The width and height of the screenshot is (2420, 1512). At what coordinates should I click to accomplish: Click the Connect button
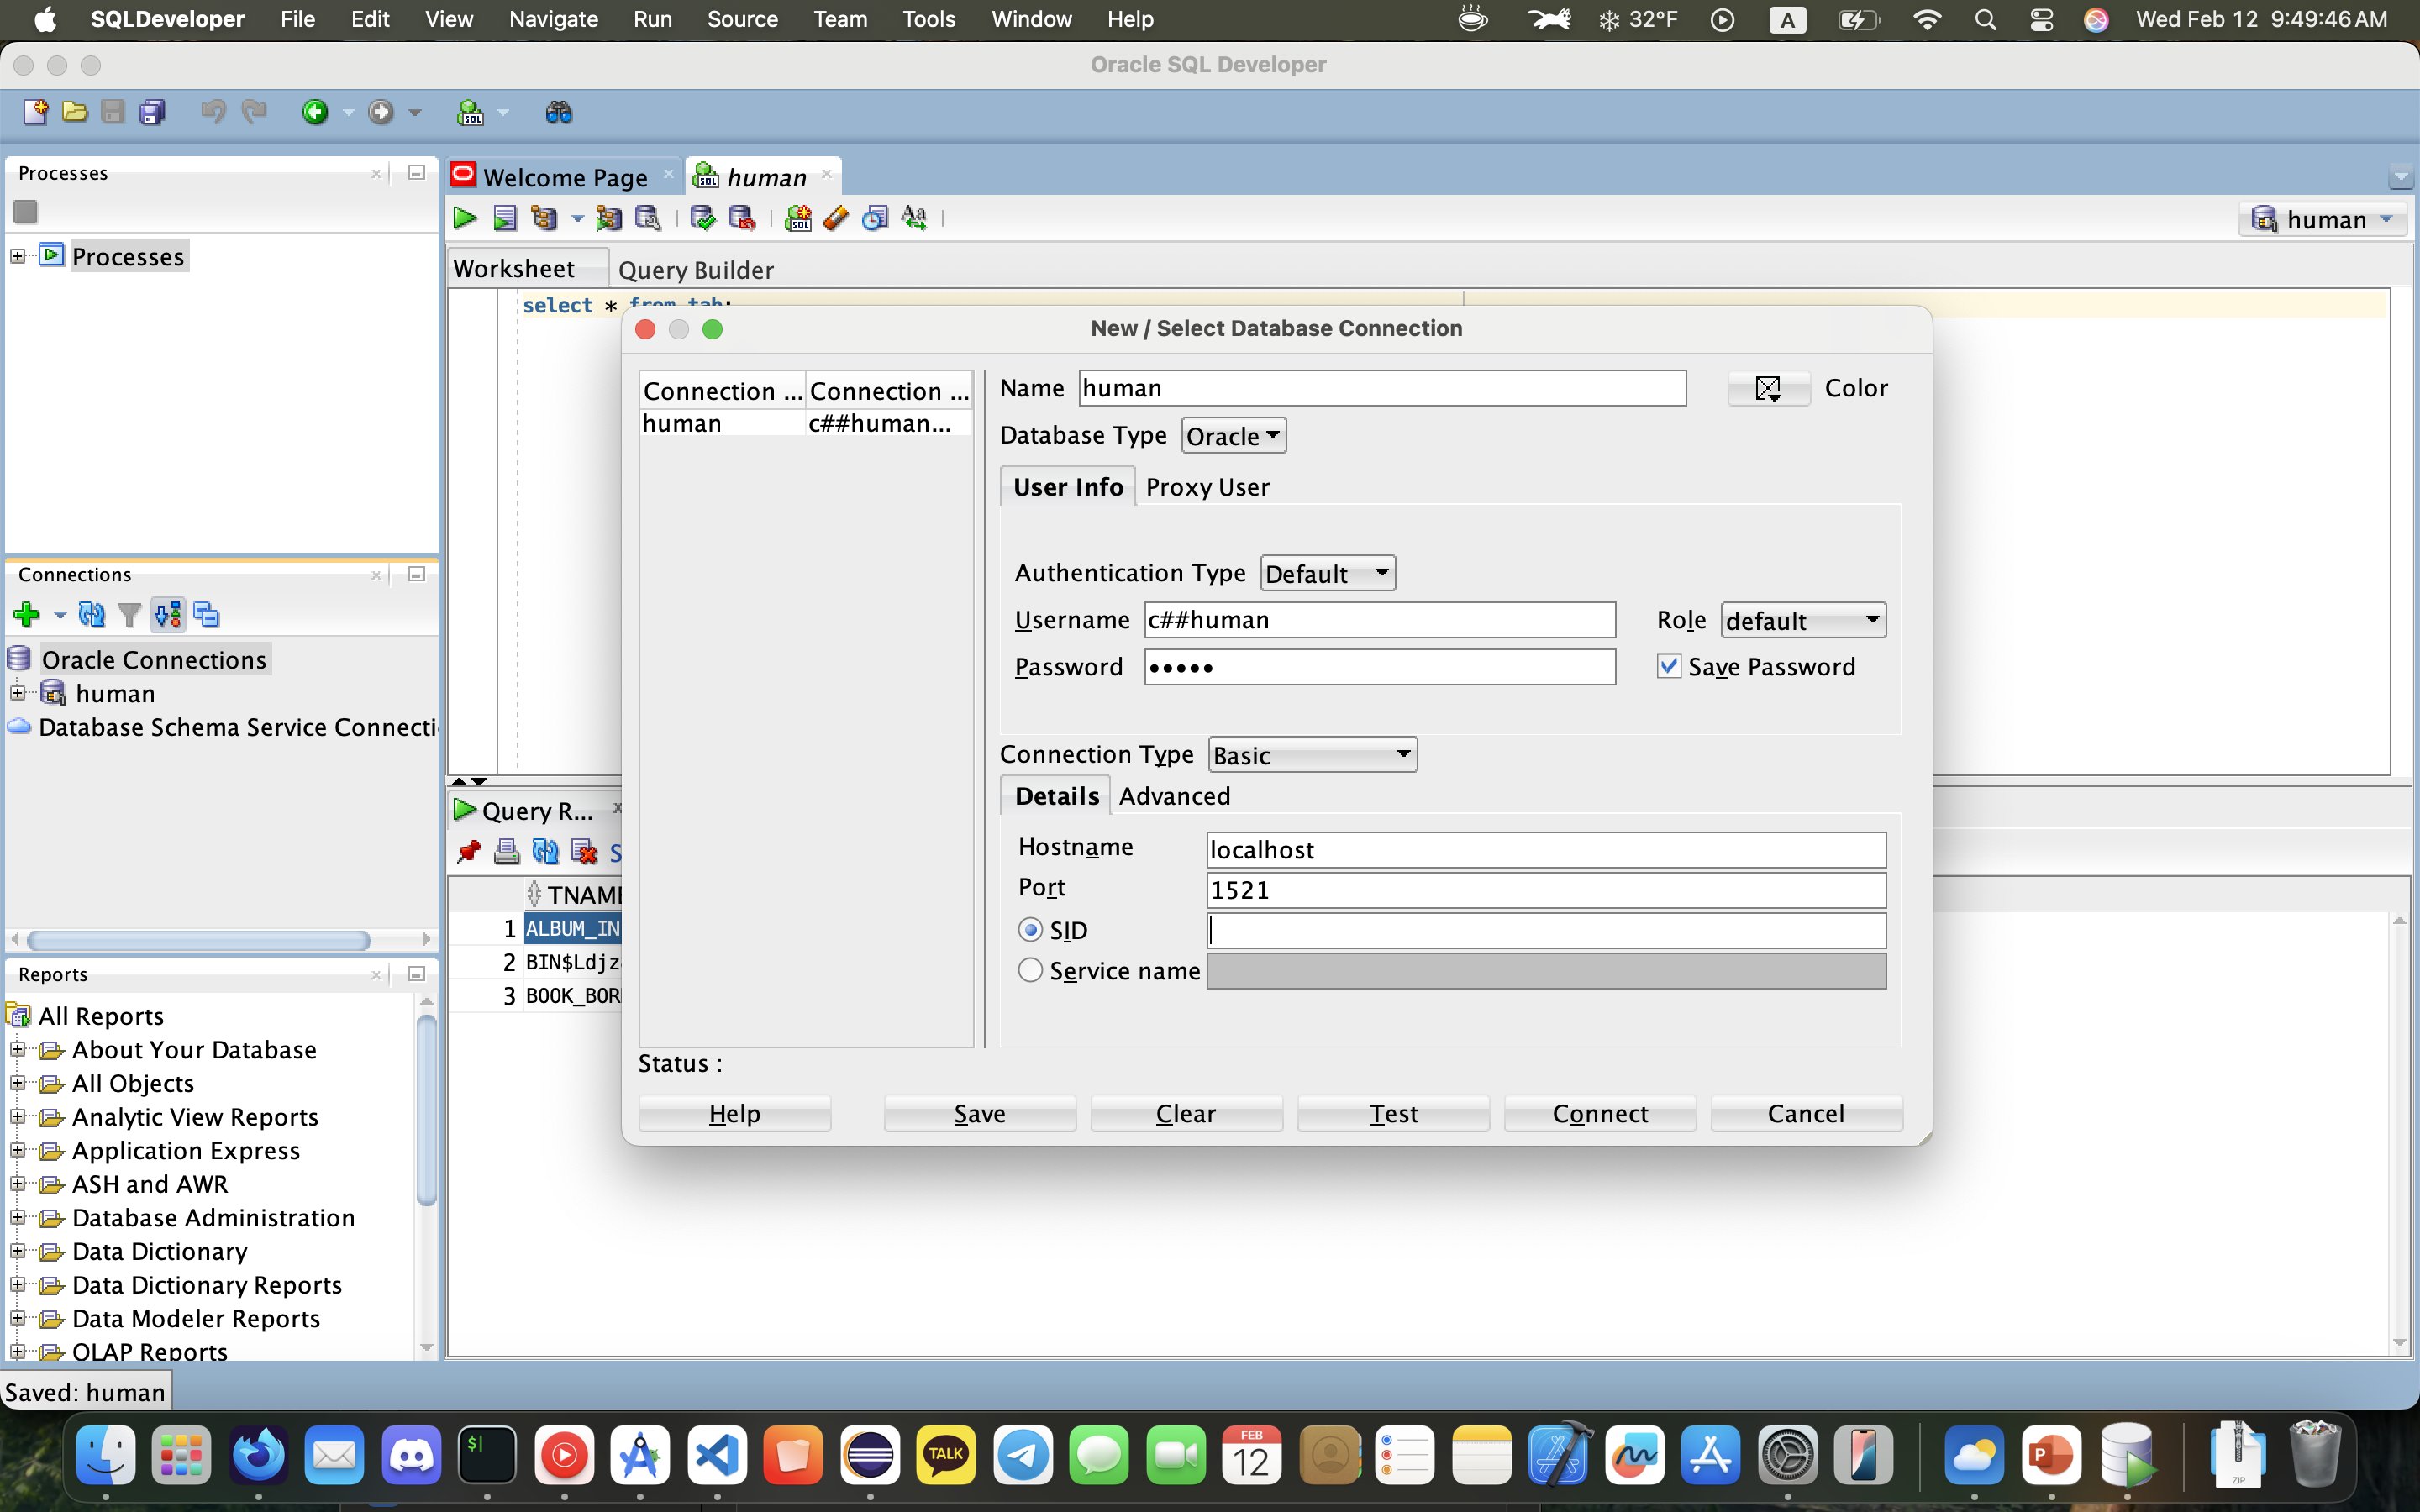pos(1600,1113)
